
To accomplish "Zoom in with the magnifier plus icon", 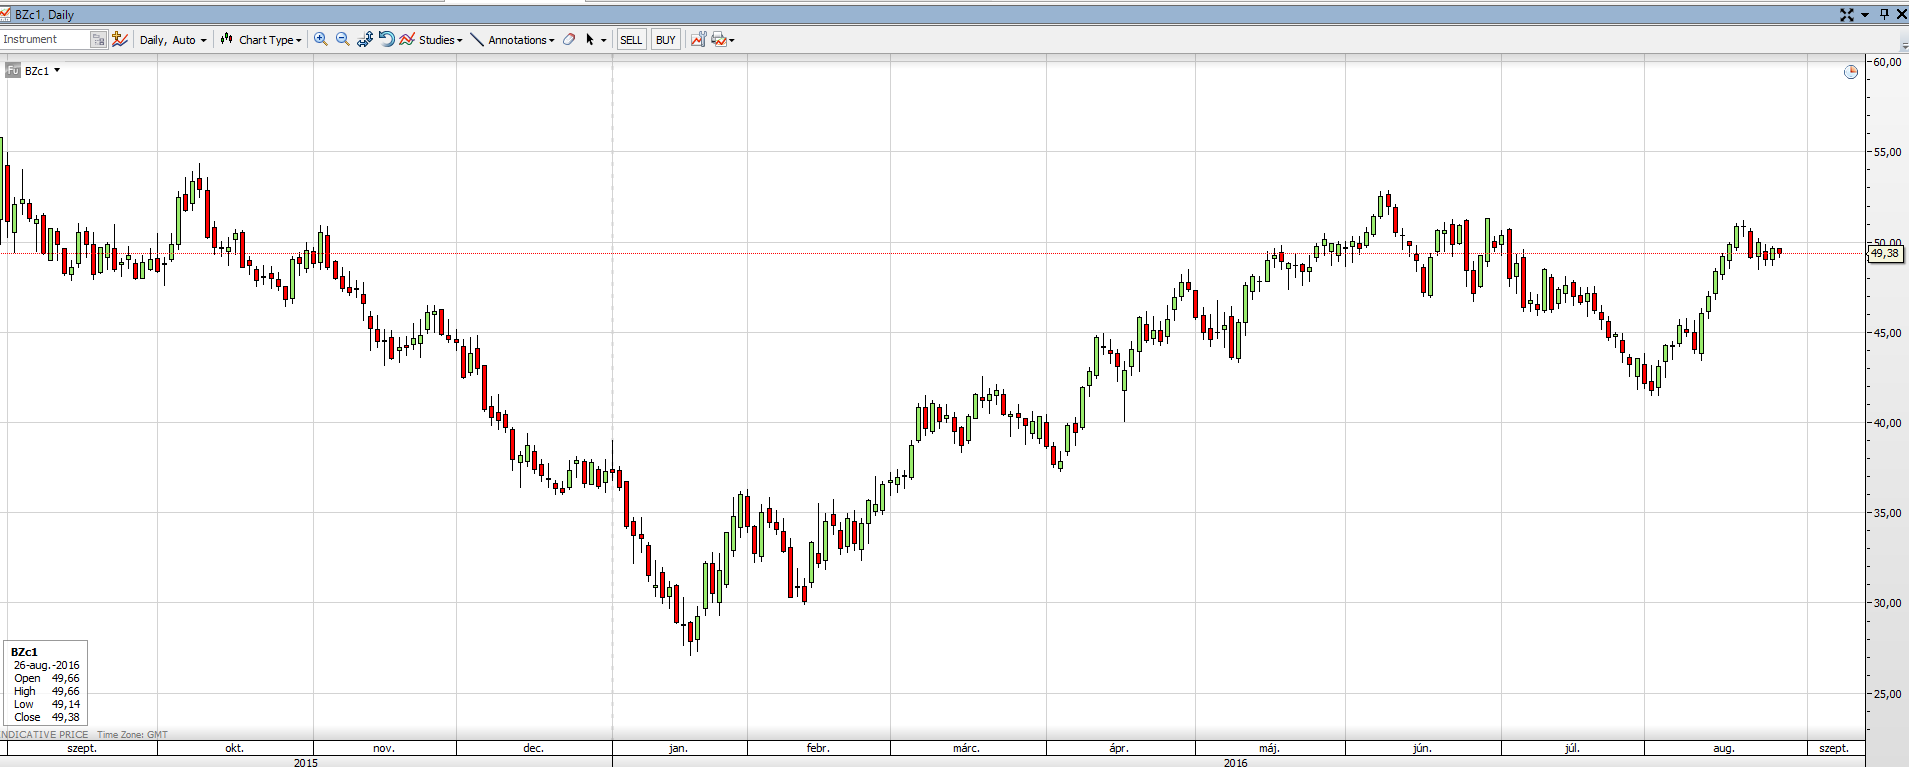I will tap(321, 39).
